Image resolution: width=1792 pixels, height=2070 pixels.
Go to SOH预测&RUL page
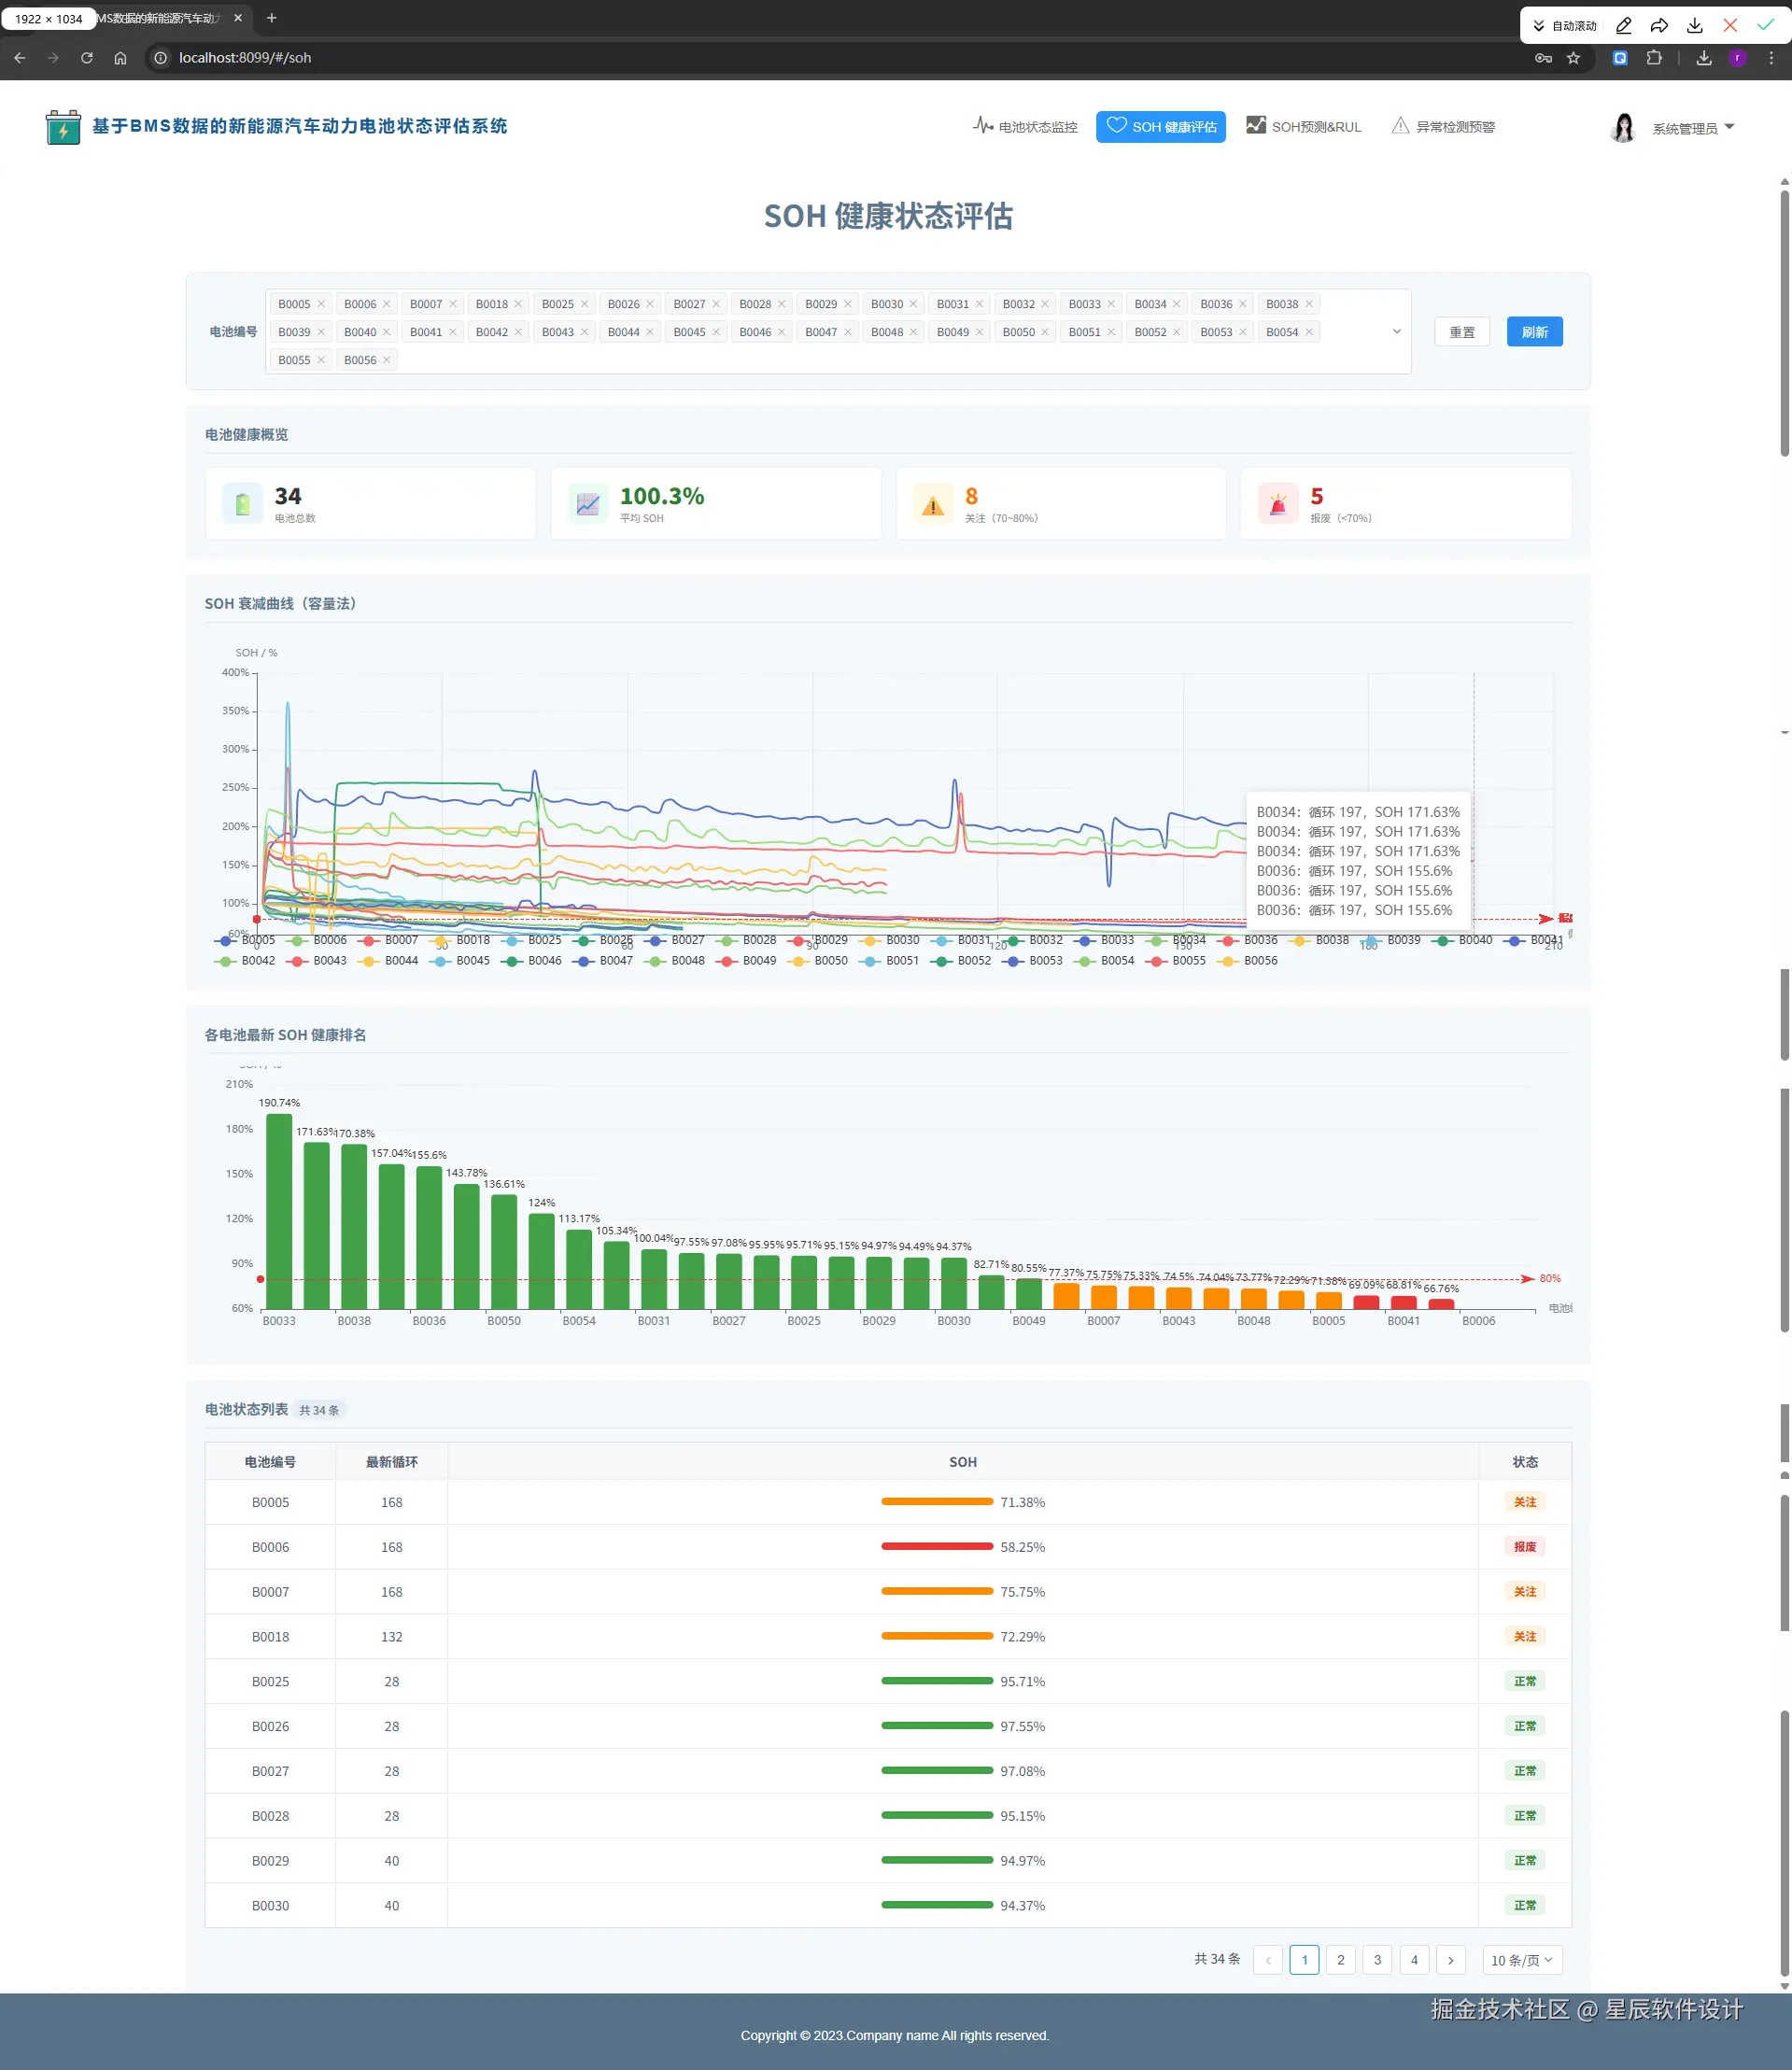coord(1303,127)
